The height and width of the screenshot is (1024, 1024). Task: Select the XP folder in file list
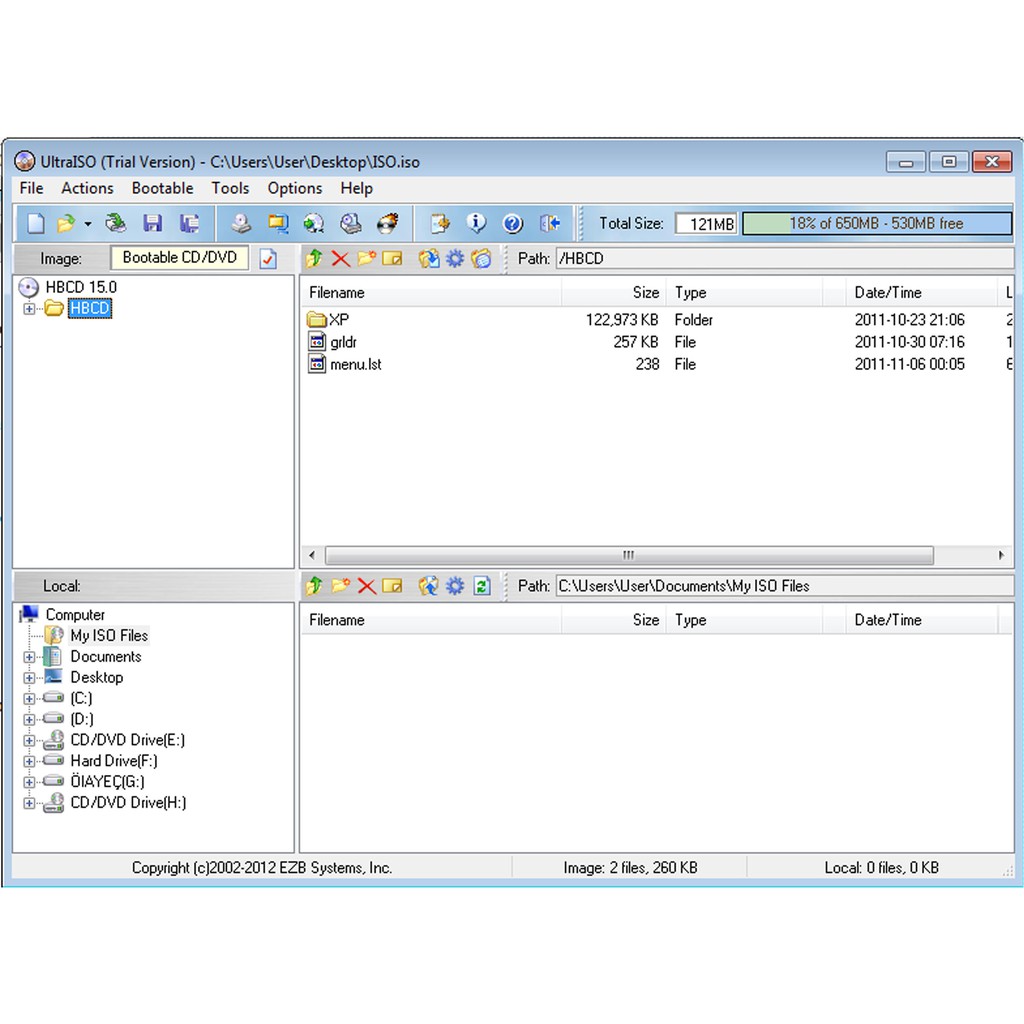339,320
